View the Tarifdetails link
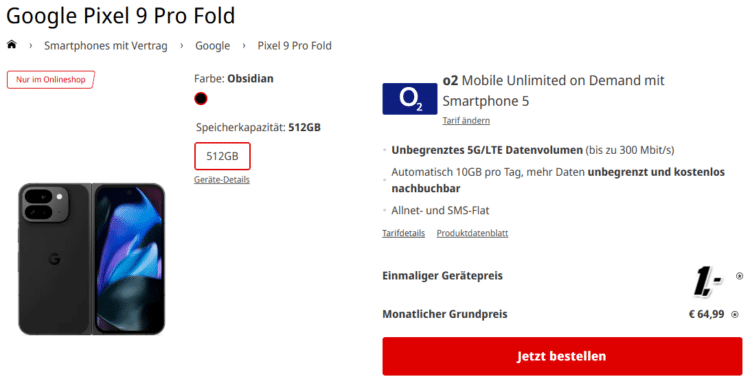This screenshot has width=750, height=379. tap(403, 233)
